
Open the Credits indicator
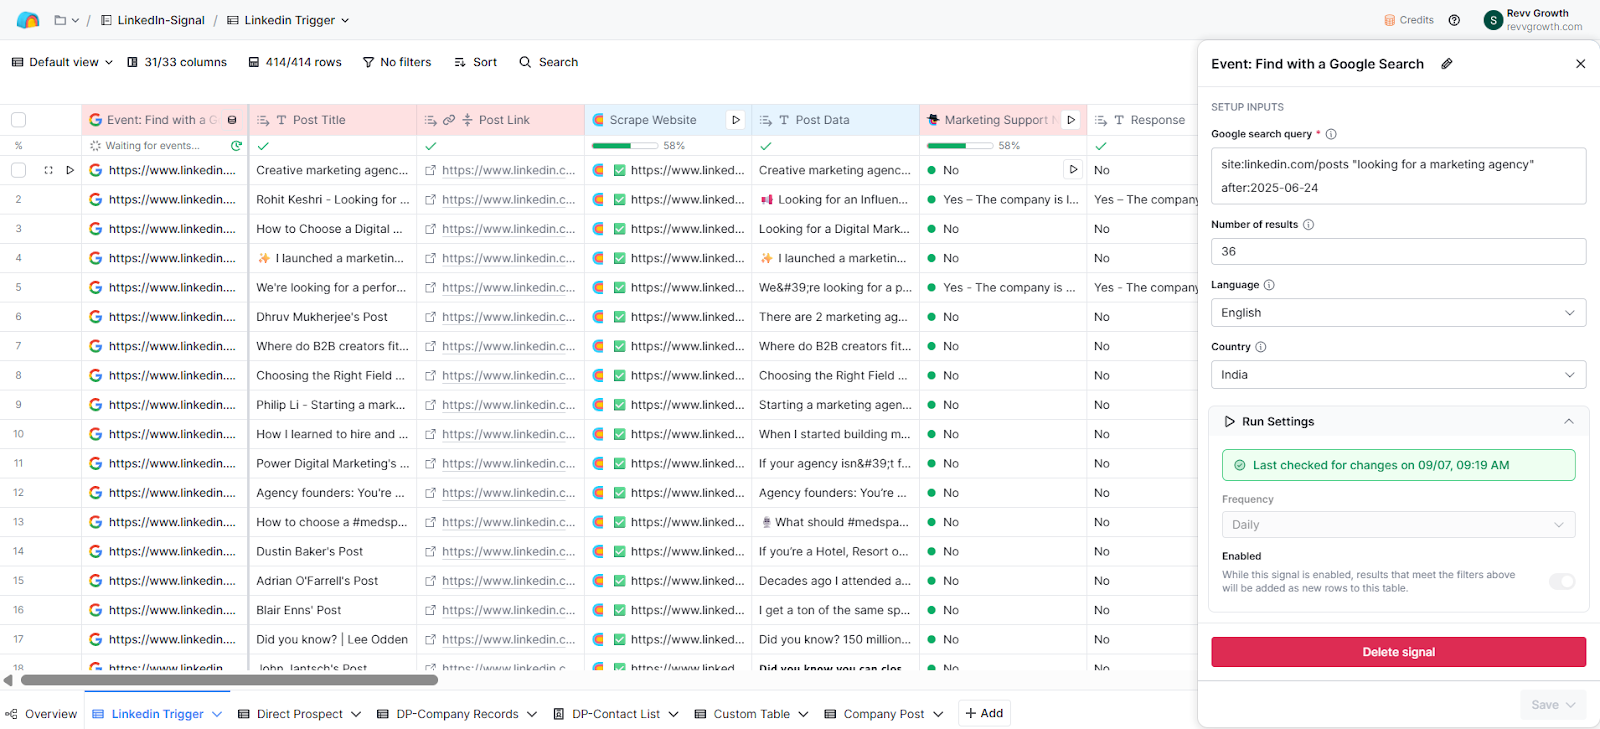pyautogui.click(x=1408, y=20)
